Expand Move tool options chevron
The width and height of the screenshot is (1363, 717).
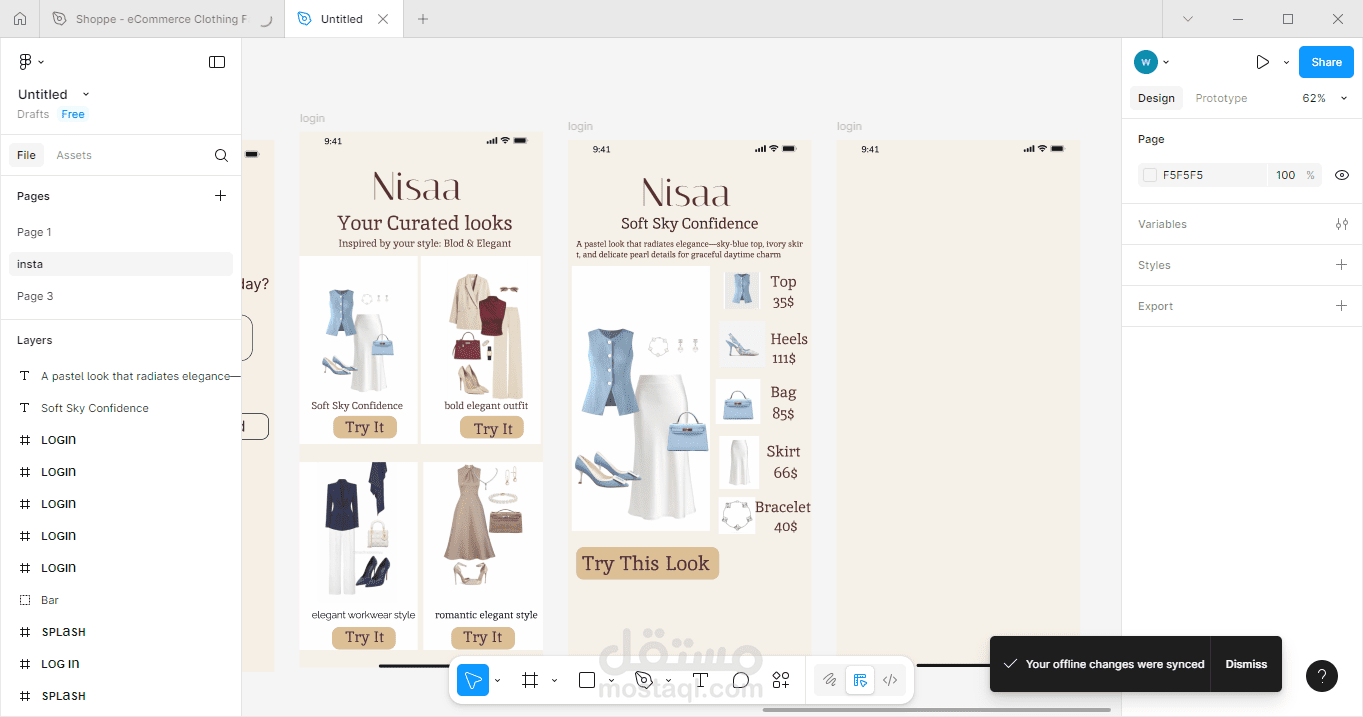497,681
